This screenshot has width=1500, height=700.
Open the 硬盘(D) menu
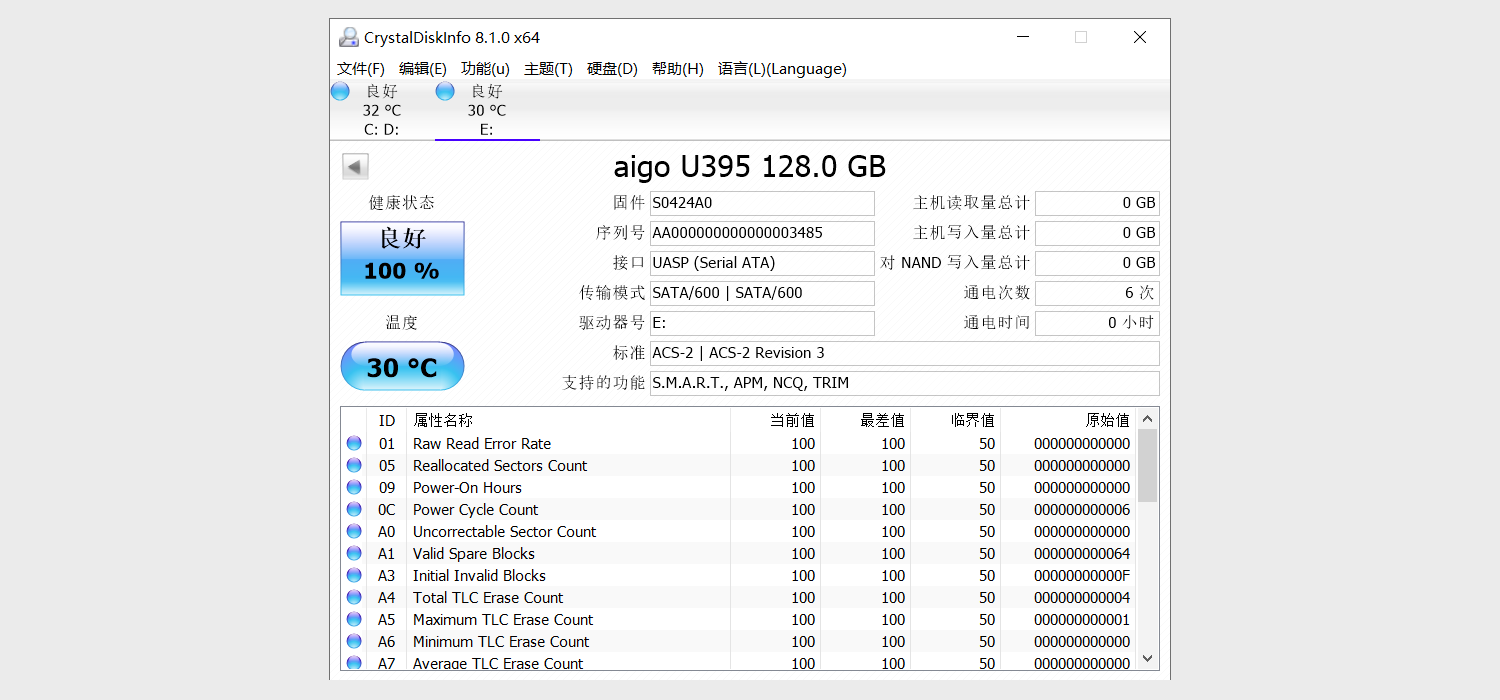(x=612, y=69)
